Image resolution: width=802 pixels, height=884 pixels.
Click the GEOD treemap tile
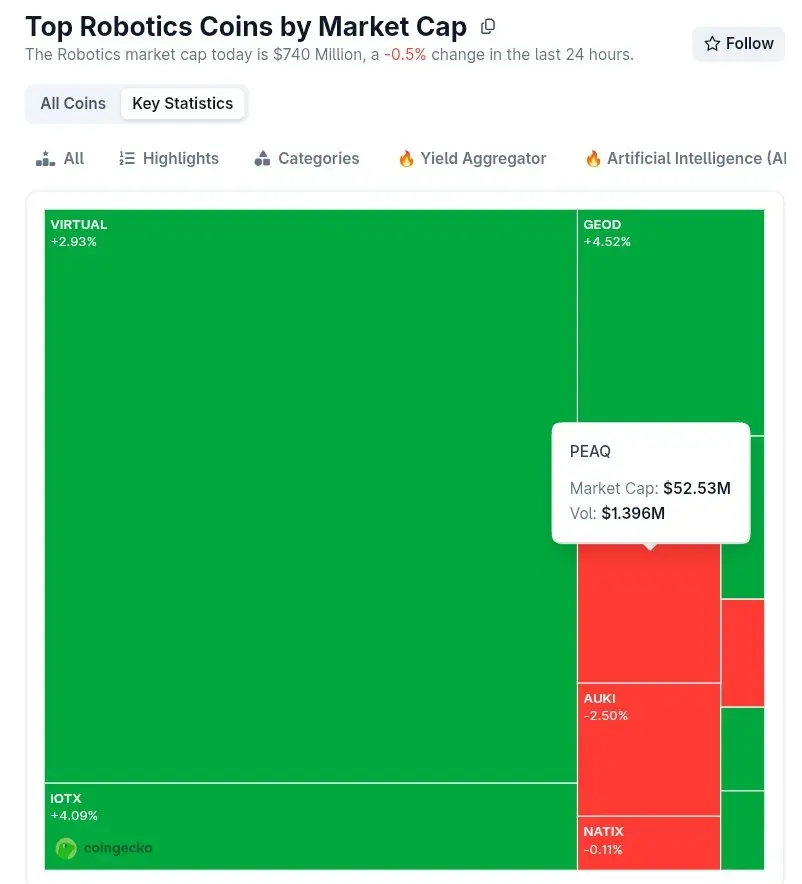[x=670, y=320]
